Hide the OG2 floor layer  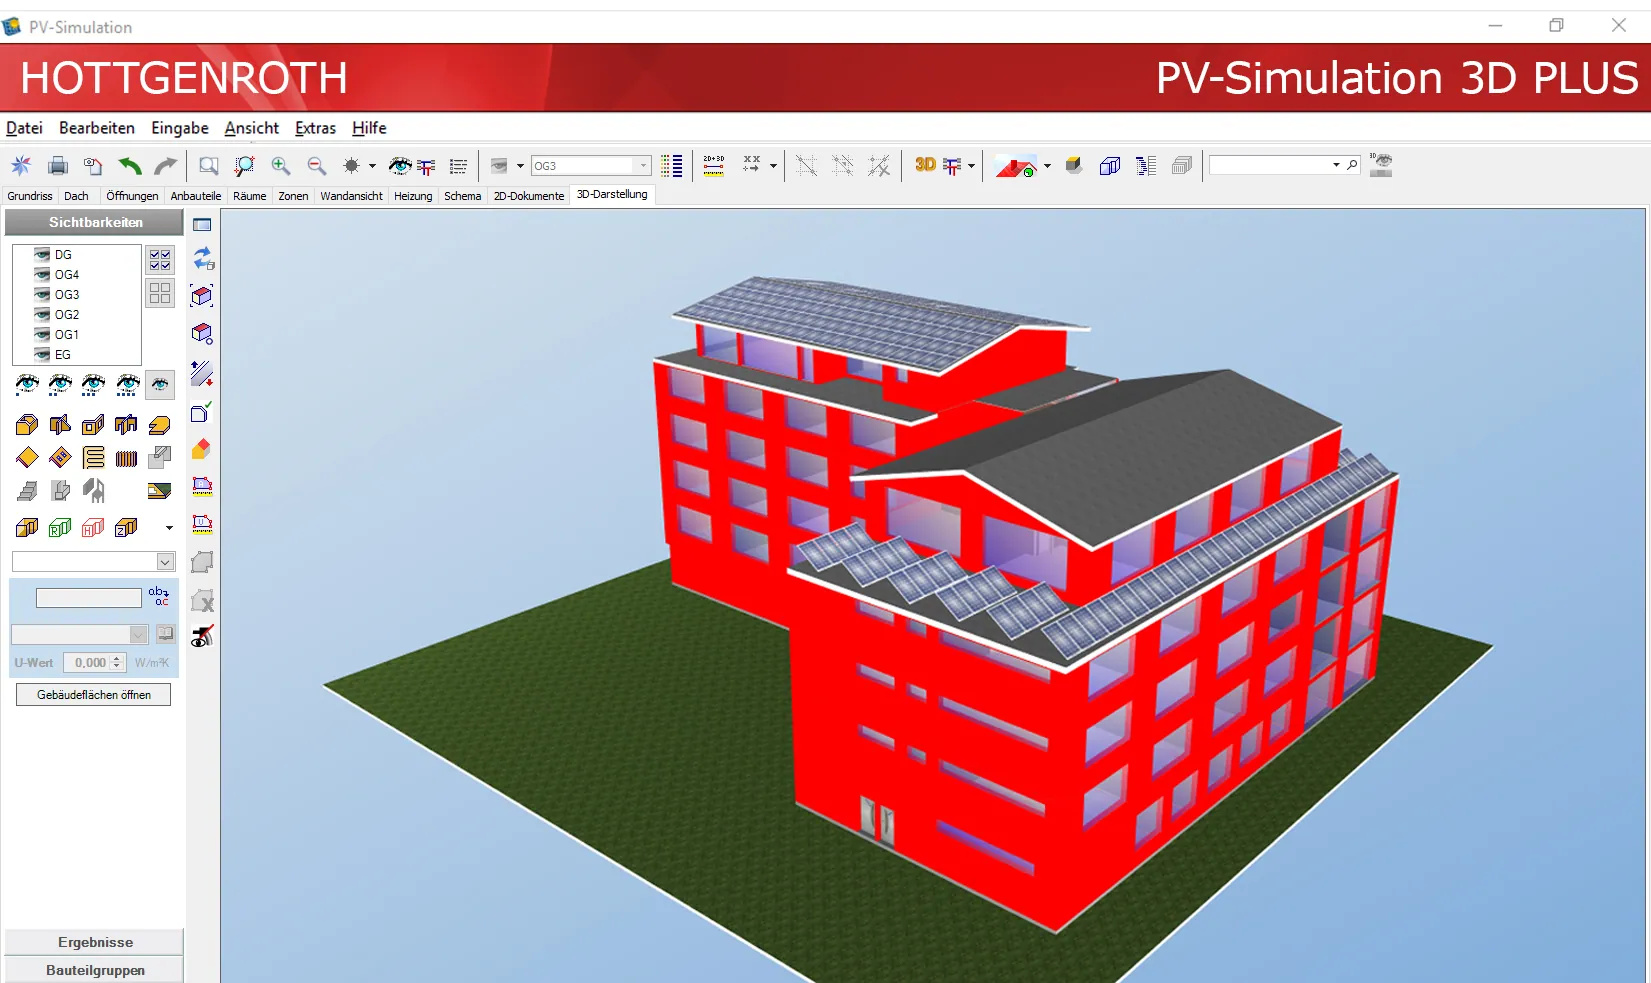point(42,315)
